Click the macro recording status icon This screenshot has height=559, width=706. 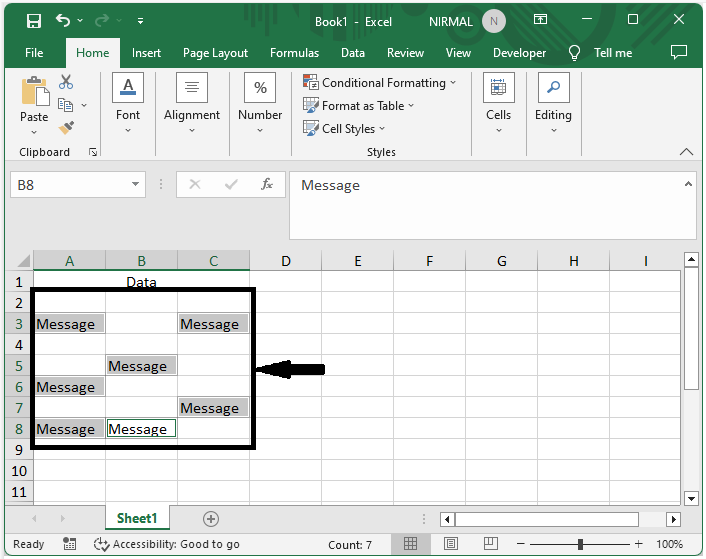tap(69, 544)
